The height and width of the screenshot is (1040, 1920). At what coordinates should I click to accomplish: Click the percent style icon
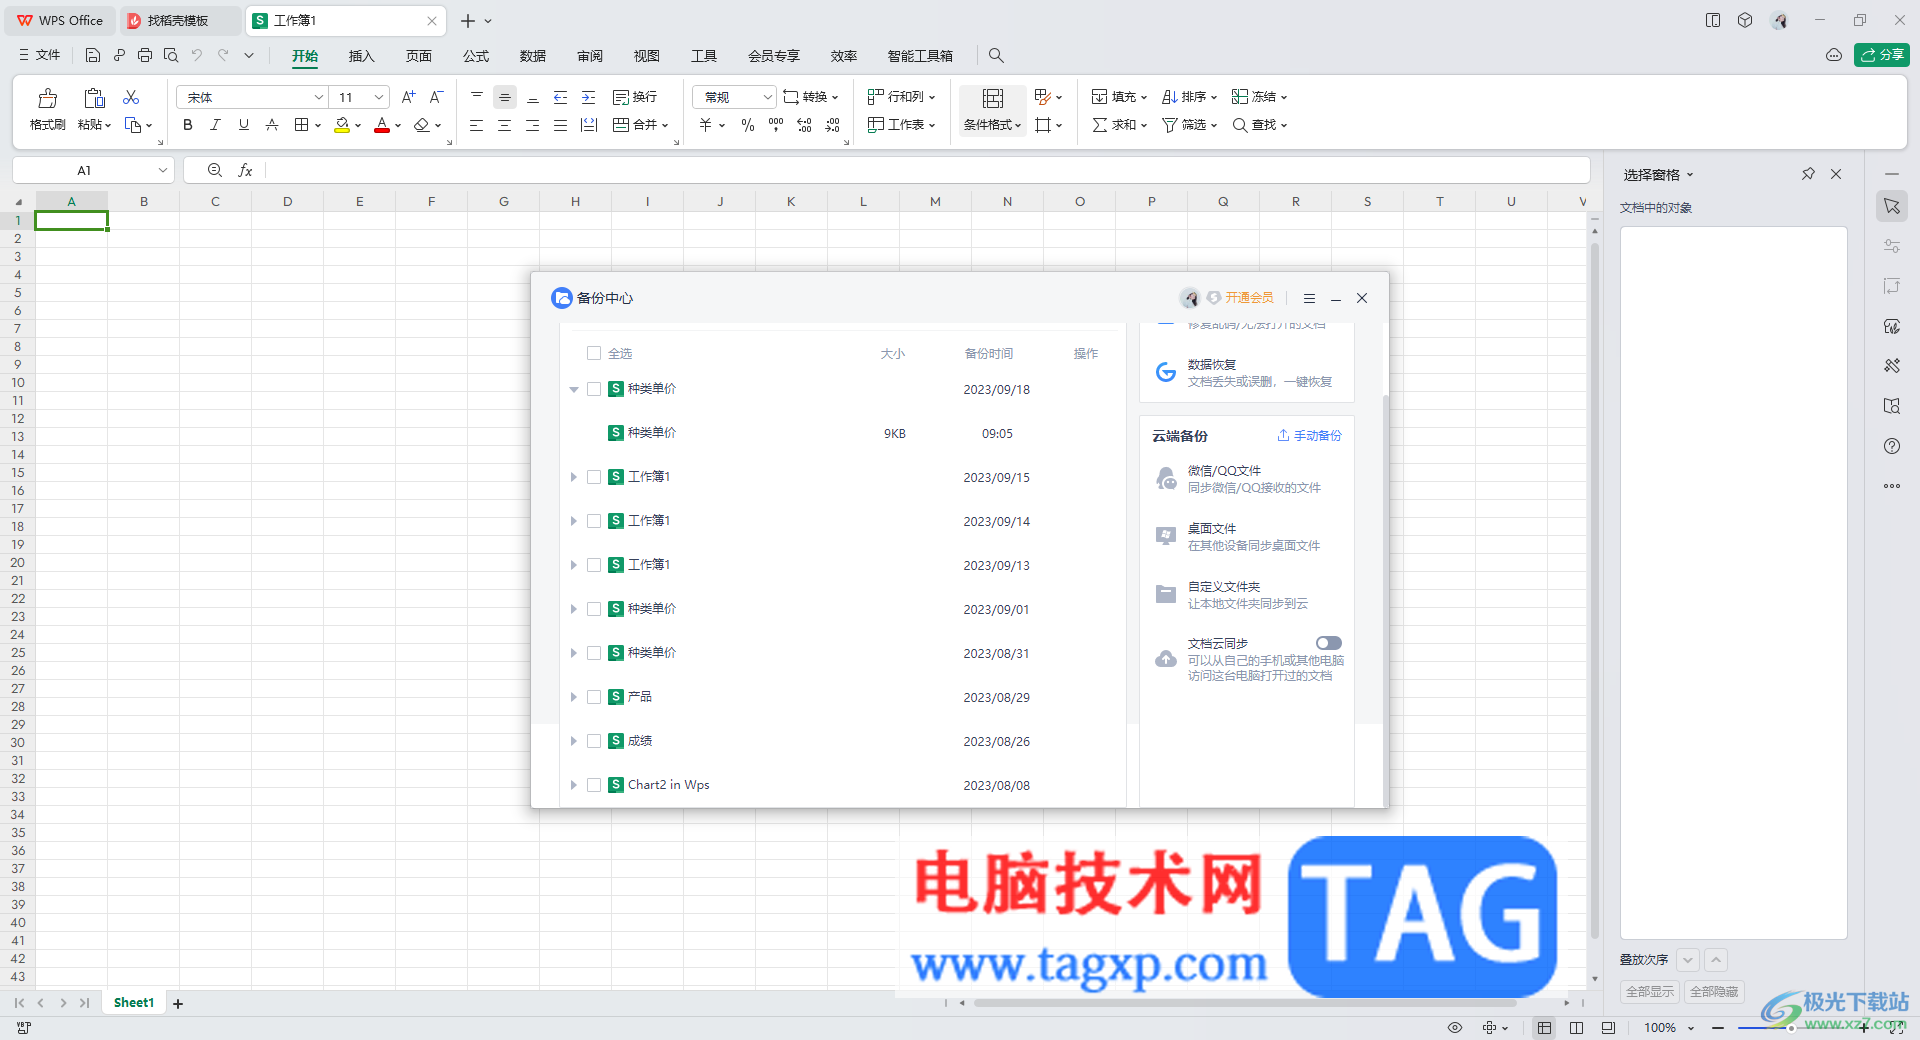(x=747, y=125)
